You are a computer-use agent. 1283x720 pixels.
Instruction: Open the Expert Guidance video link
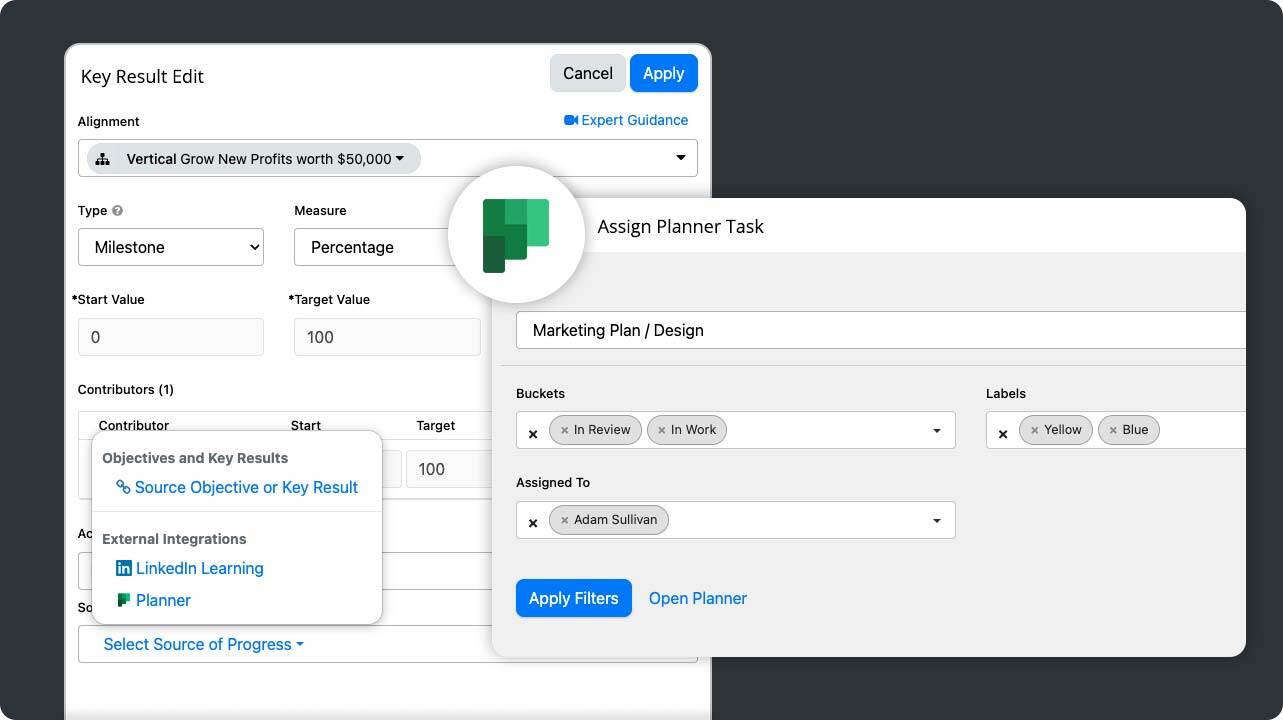tap(626, 120)
